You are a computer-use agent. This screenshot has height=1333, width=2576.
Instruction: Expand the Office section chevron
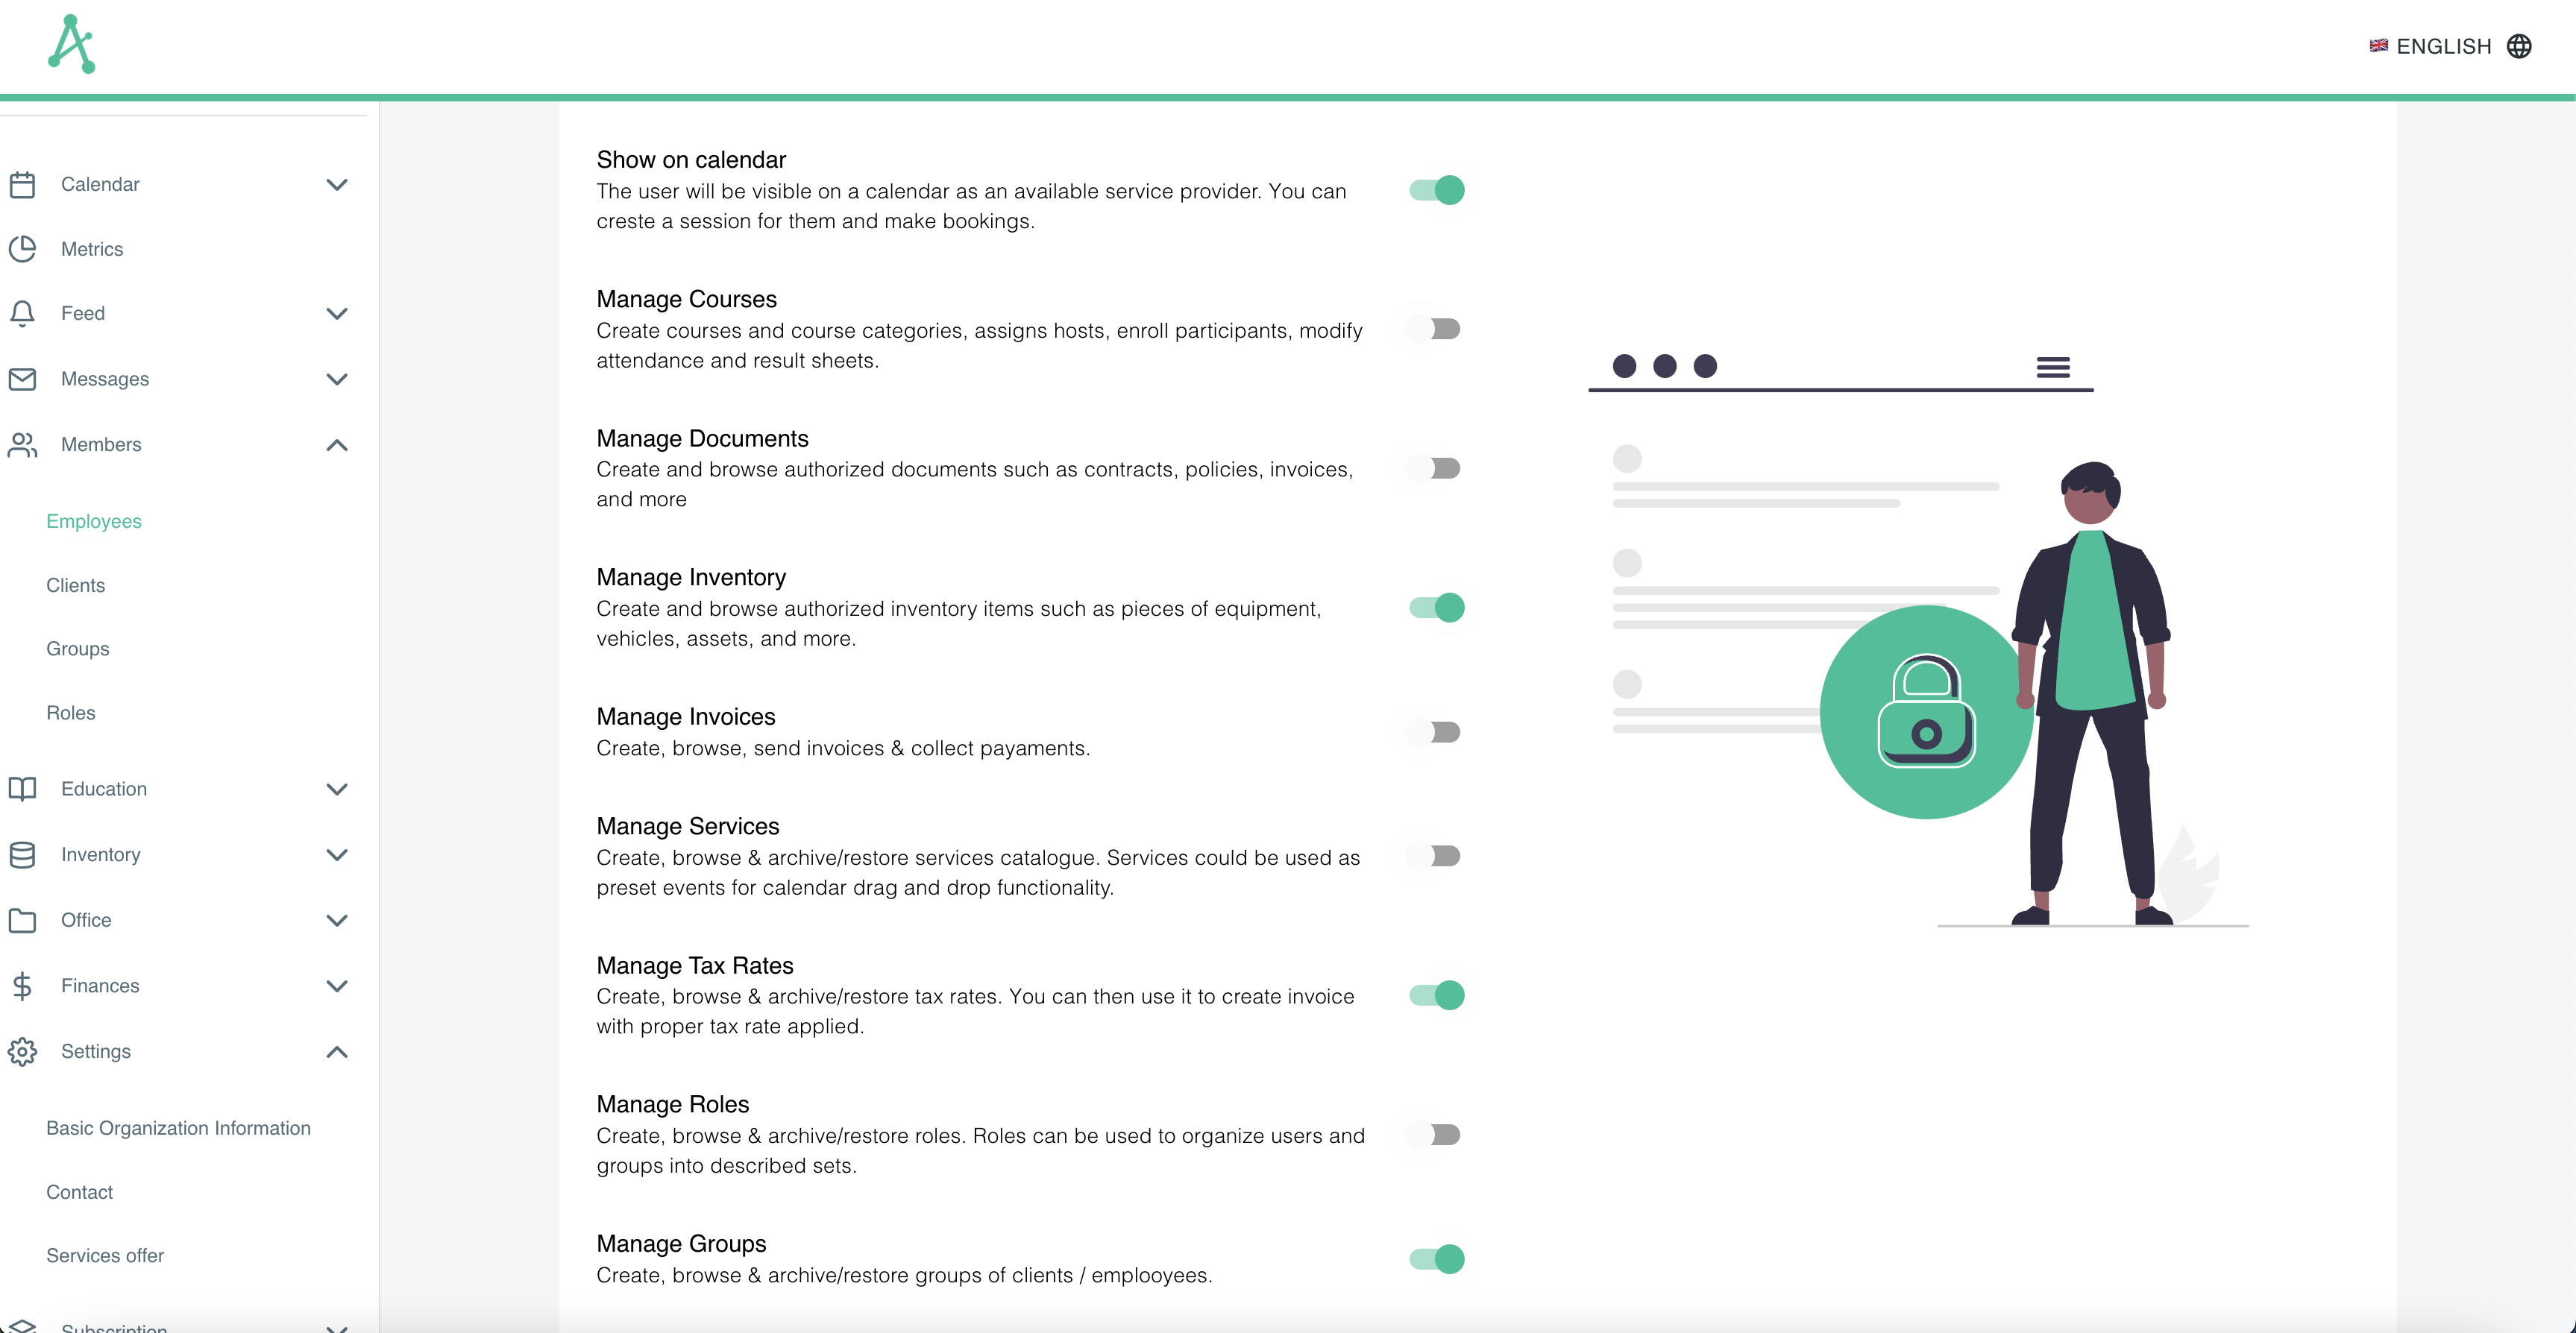point(337,920)
